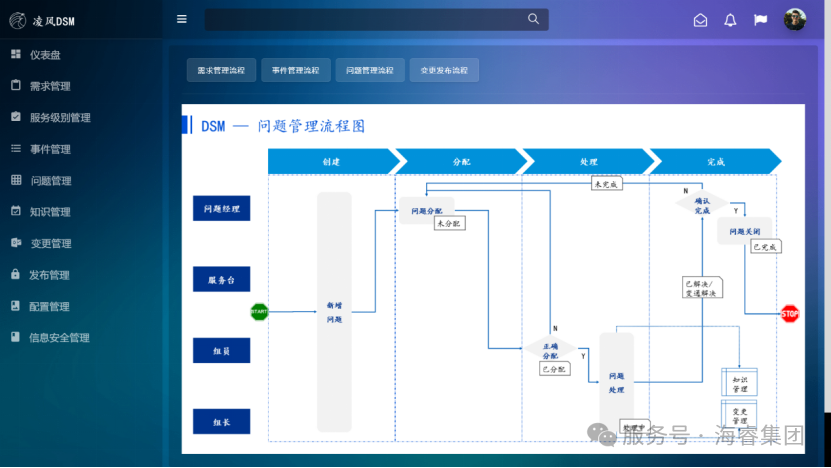Click the 处理 phase header arrow
Viewport: 831px width, 468px height.
pos(589,162)
